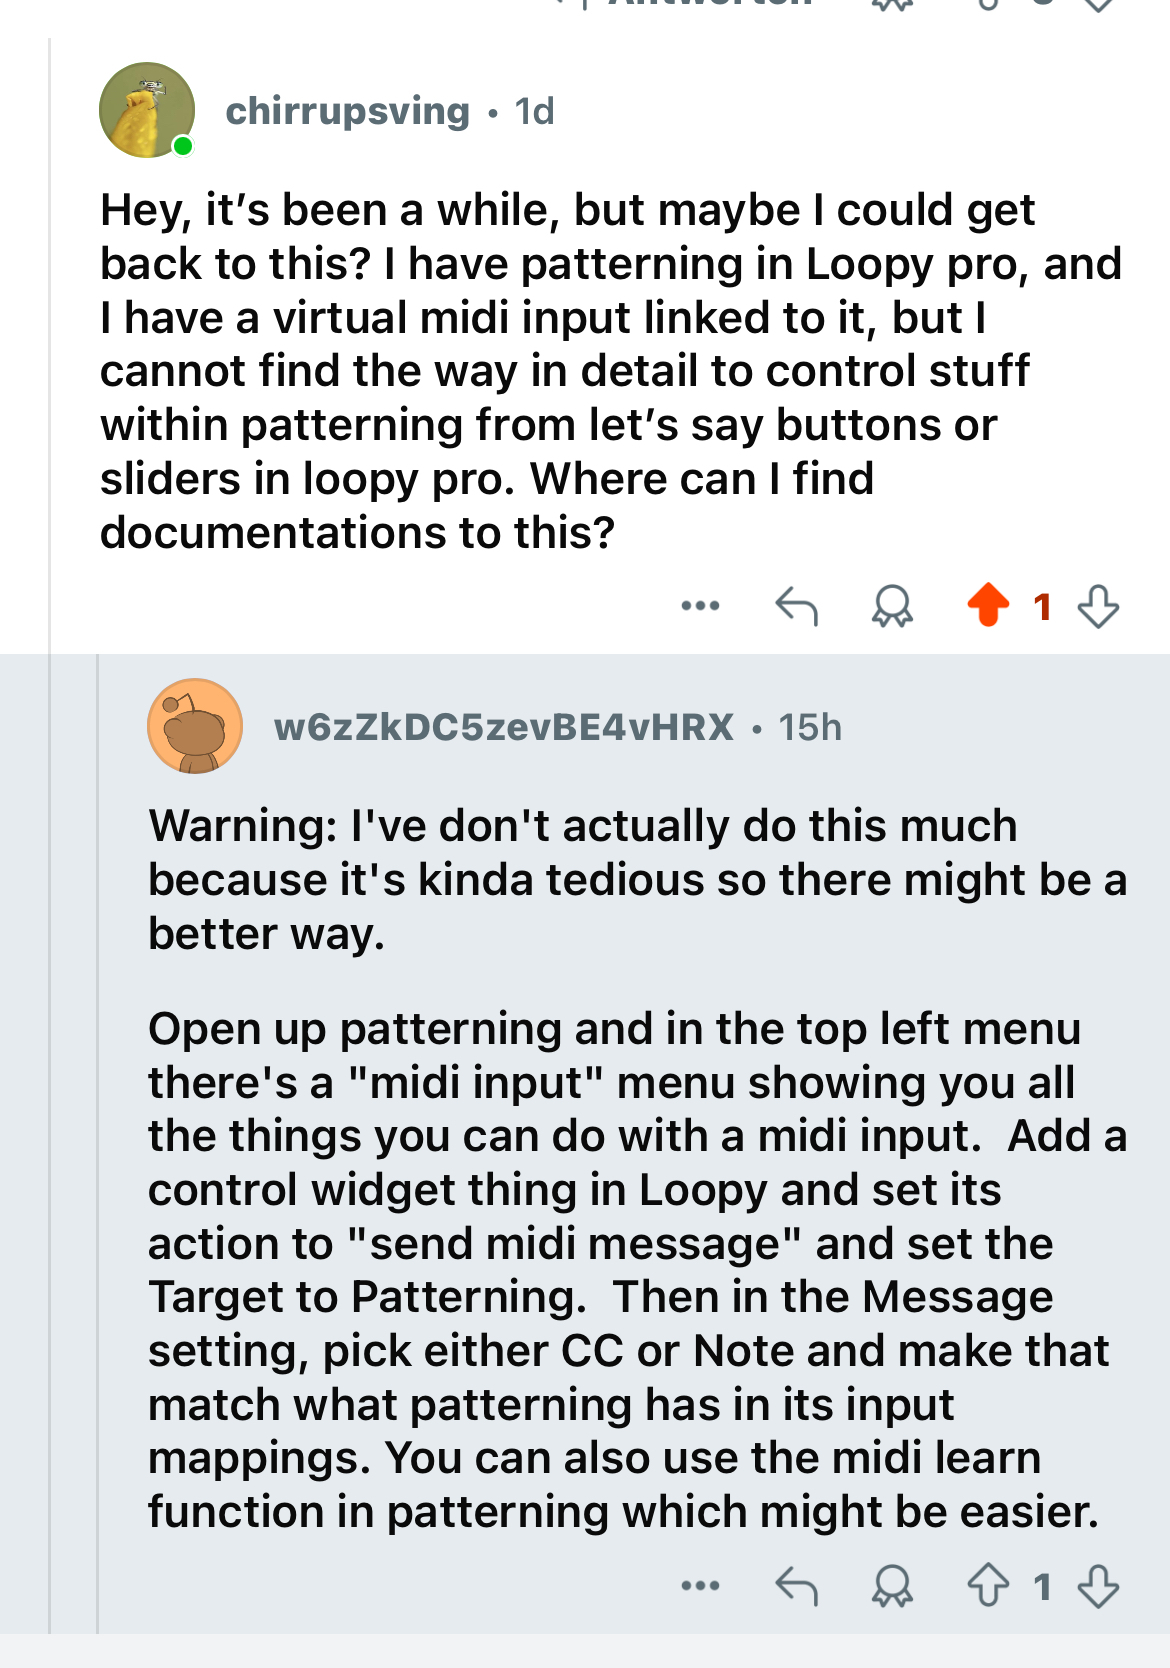Open w6zZkDC5zevBE4vHRX's snoo avatar
This screenshot has height=1668, width=1170.
click(195, 726)
